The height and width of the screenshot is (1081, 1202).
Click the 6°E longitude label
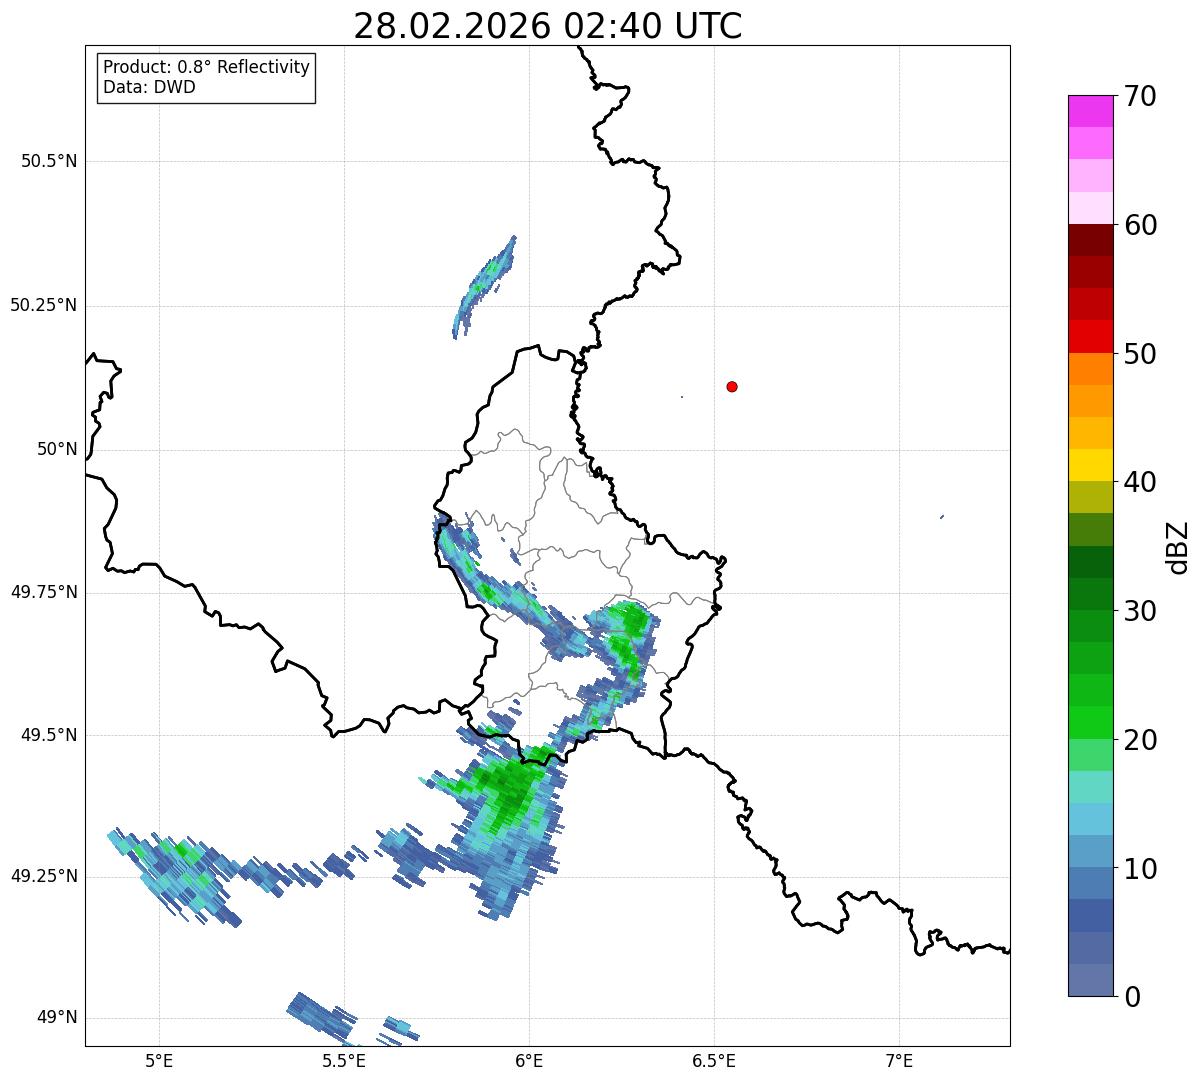529,1060
